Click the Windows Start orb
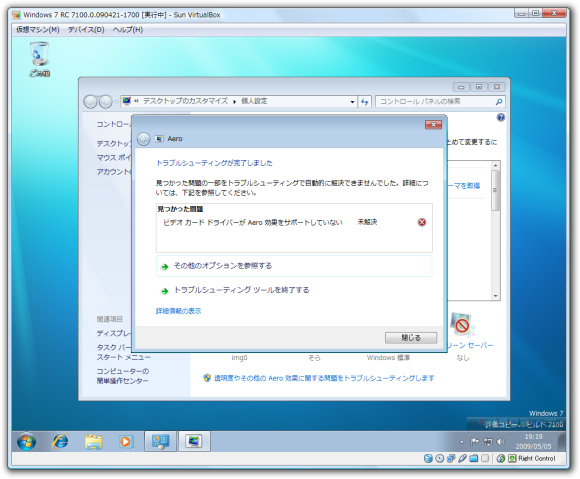Screen dimensions: 580x479 click(26, 442)
